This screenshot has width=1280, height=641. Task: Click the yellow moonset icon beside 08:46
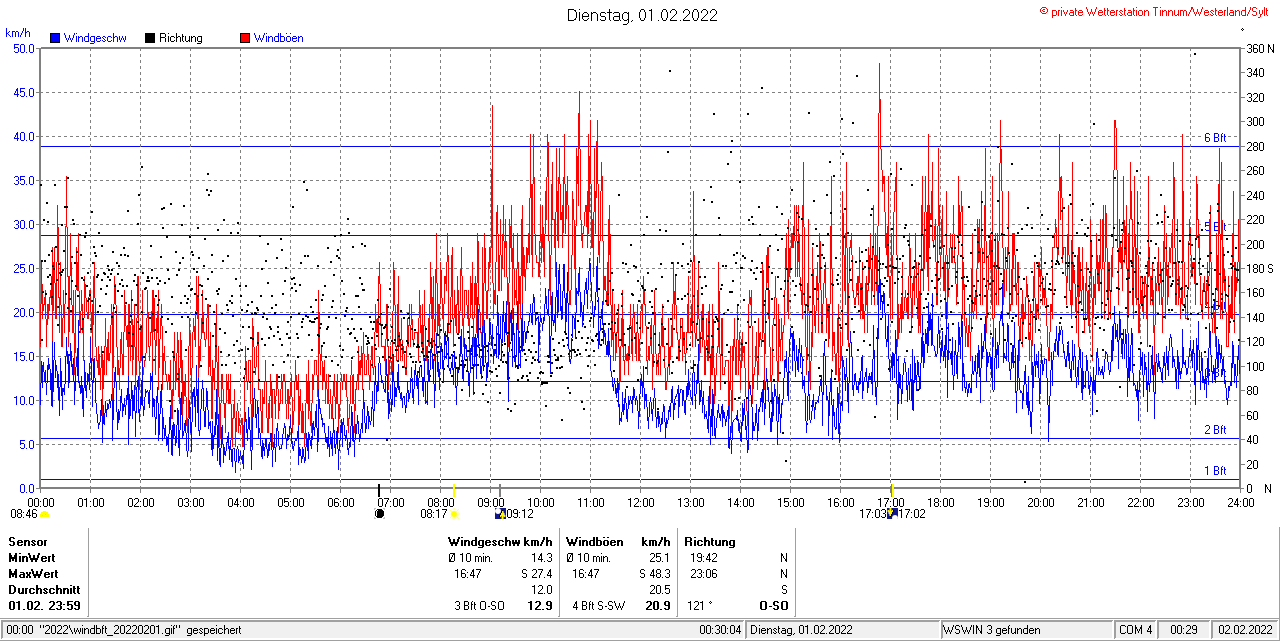point(44,514)
